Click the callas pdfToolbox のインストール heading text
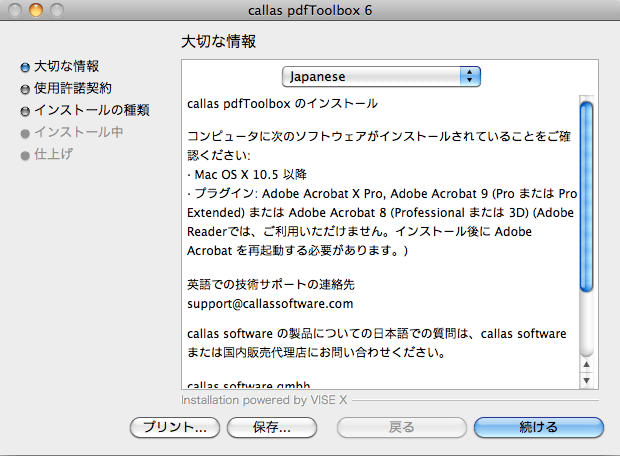The height and width of the screenshot is (456, 620). (282, 104)
